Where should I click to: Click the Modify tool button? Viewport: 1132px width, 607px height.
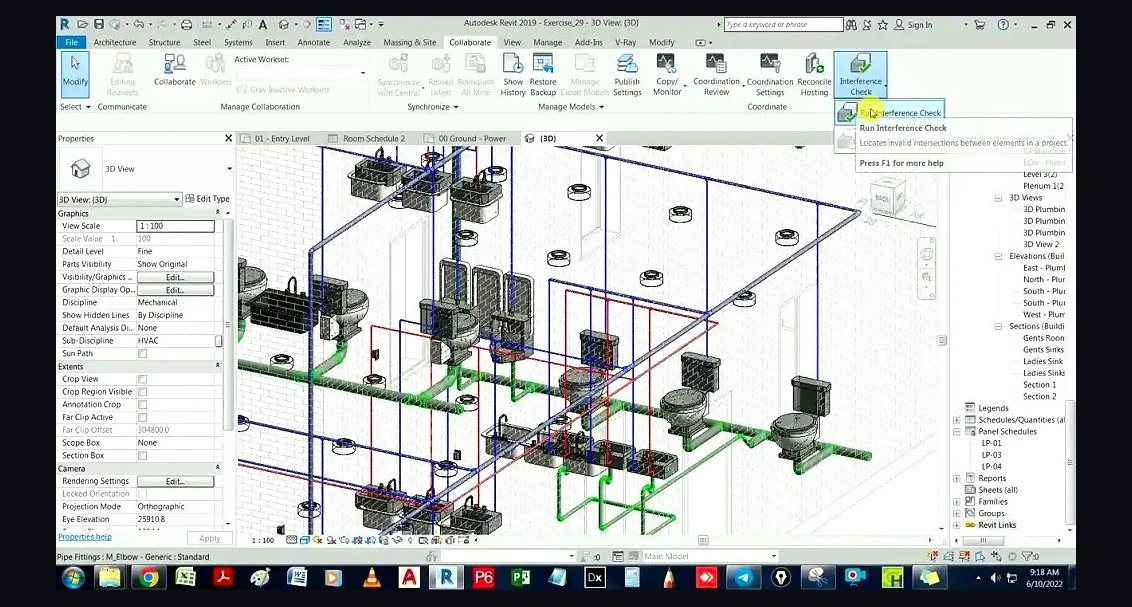[75, 74]
